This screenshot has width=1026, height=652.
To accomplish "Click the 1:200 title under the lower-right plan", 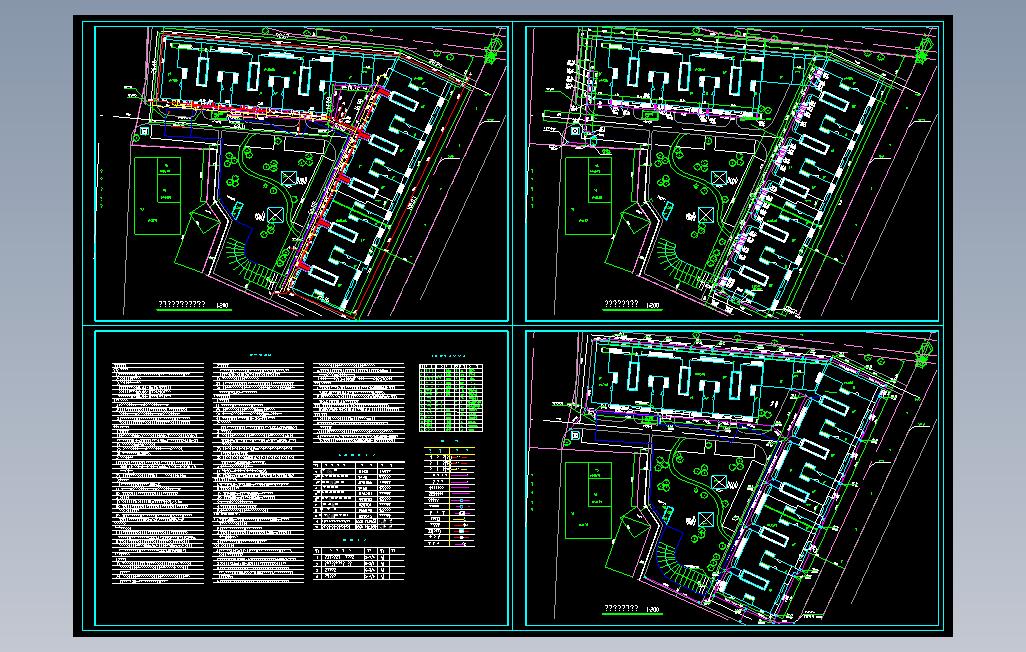I will 632,609.
